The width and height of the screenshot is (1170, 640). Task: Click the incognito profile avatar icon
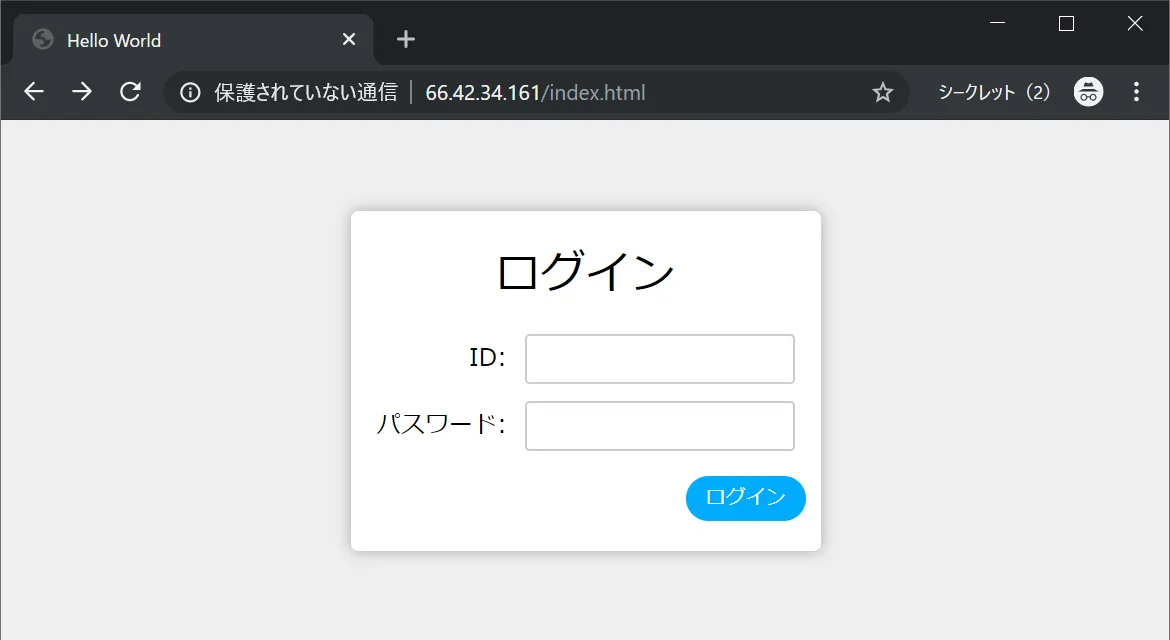[x=1088, y=91]
